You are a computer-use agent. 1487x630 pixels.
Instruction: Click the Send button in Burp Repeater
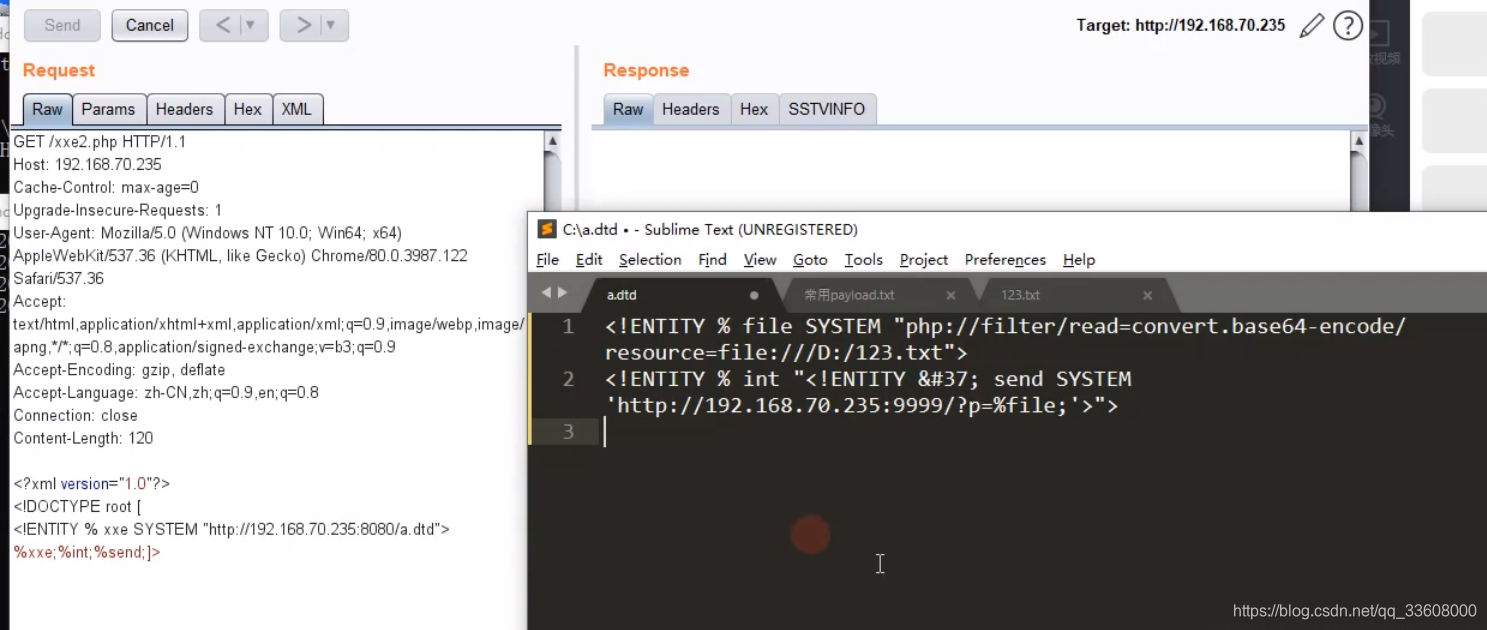(x=62, y=26)
